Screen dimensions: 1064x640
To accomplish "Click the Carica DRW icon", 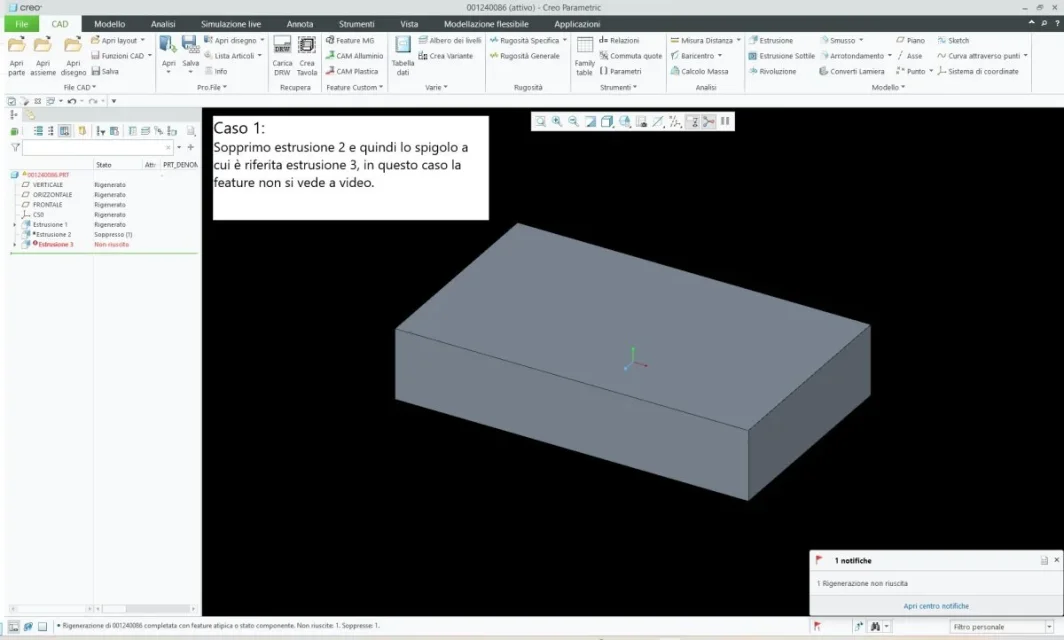I will tap(282, 54).
